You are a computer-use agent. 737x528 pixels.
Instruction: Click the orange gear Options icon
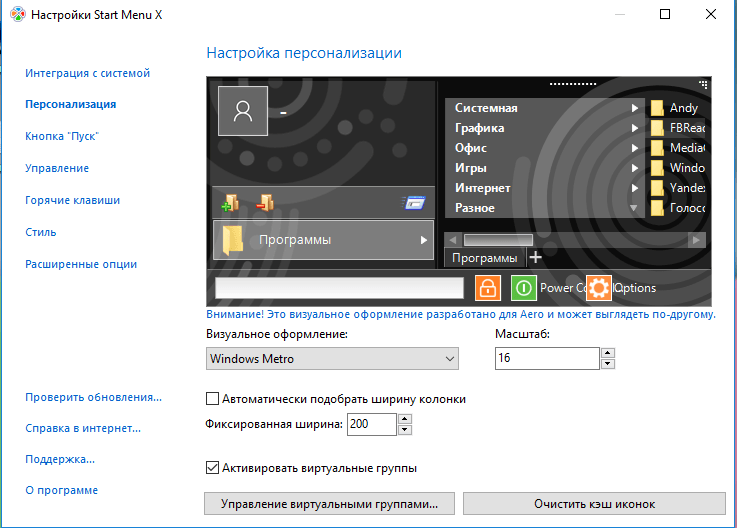(x=599, y=288)
